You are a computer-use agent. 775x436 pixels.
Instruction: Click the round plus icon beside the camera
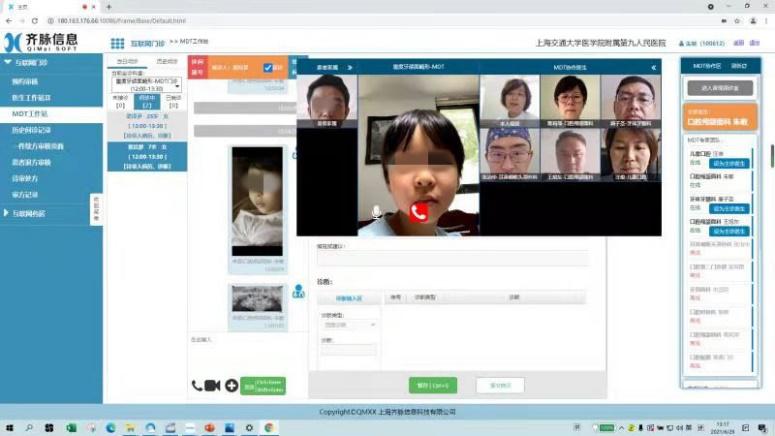pyautogui.click(x=231, y=385)
